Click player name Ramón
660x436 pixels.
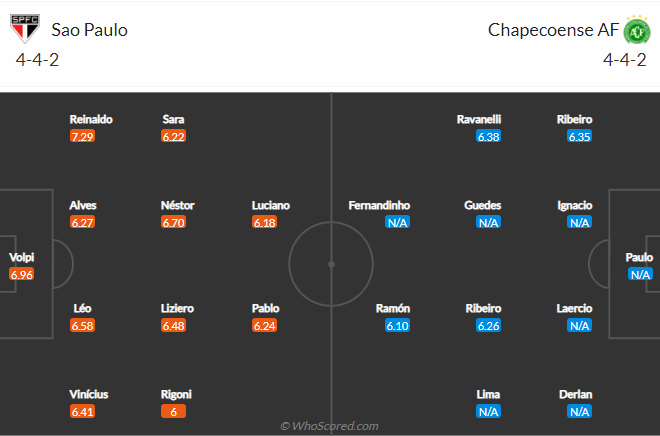click(393, 308)
